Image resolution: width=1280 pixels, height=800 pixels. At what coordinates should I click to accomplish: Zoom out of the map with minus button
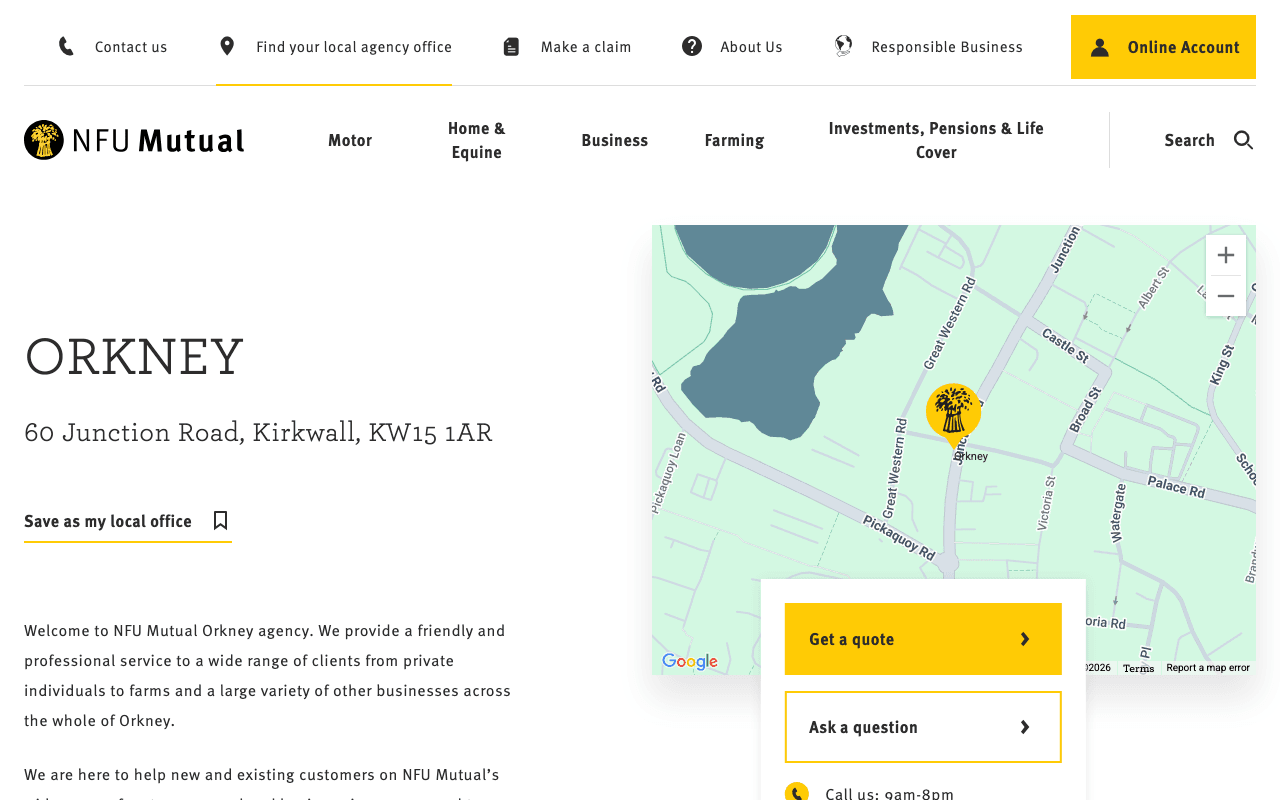pos(1226,296)
